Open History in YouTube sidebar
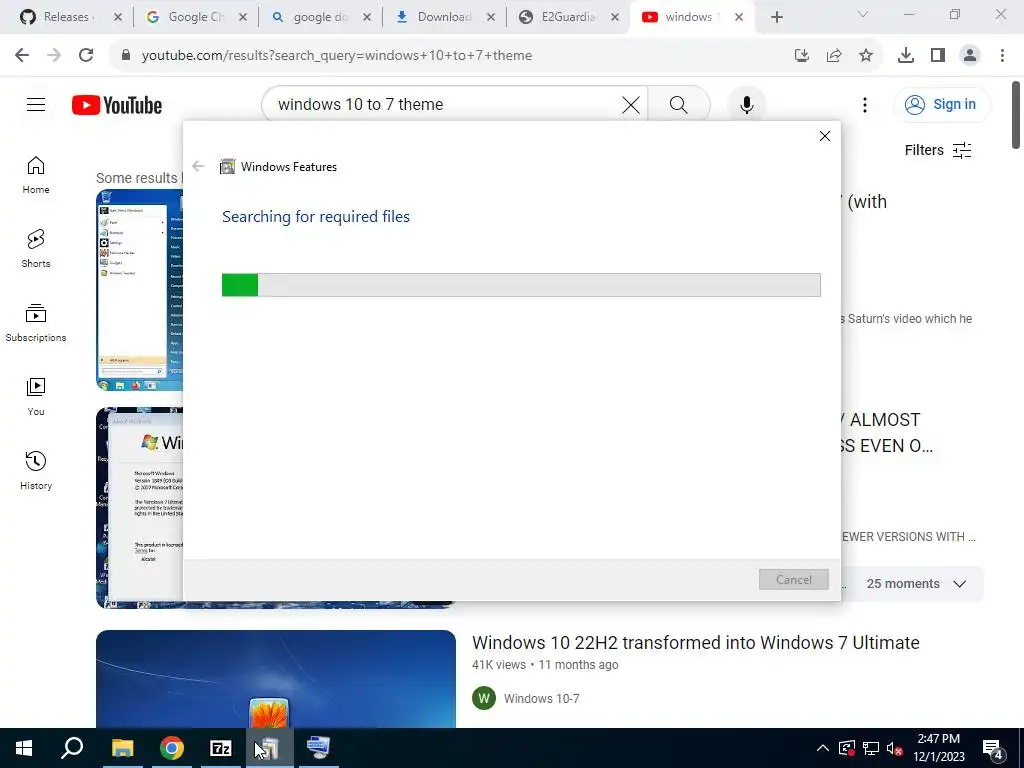Image resolution: width=1024 pixels, height=768 pixels. [36, 470]
